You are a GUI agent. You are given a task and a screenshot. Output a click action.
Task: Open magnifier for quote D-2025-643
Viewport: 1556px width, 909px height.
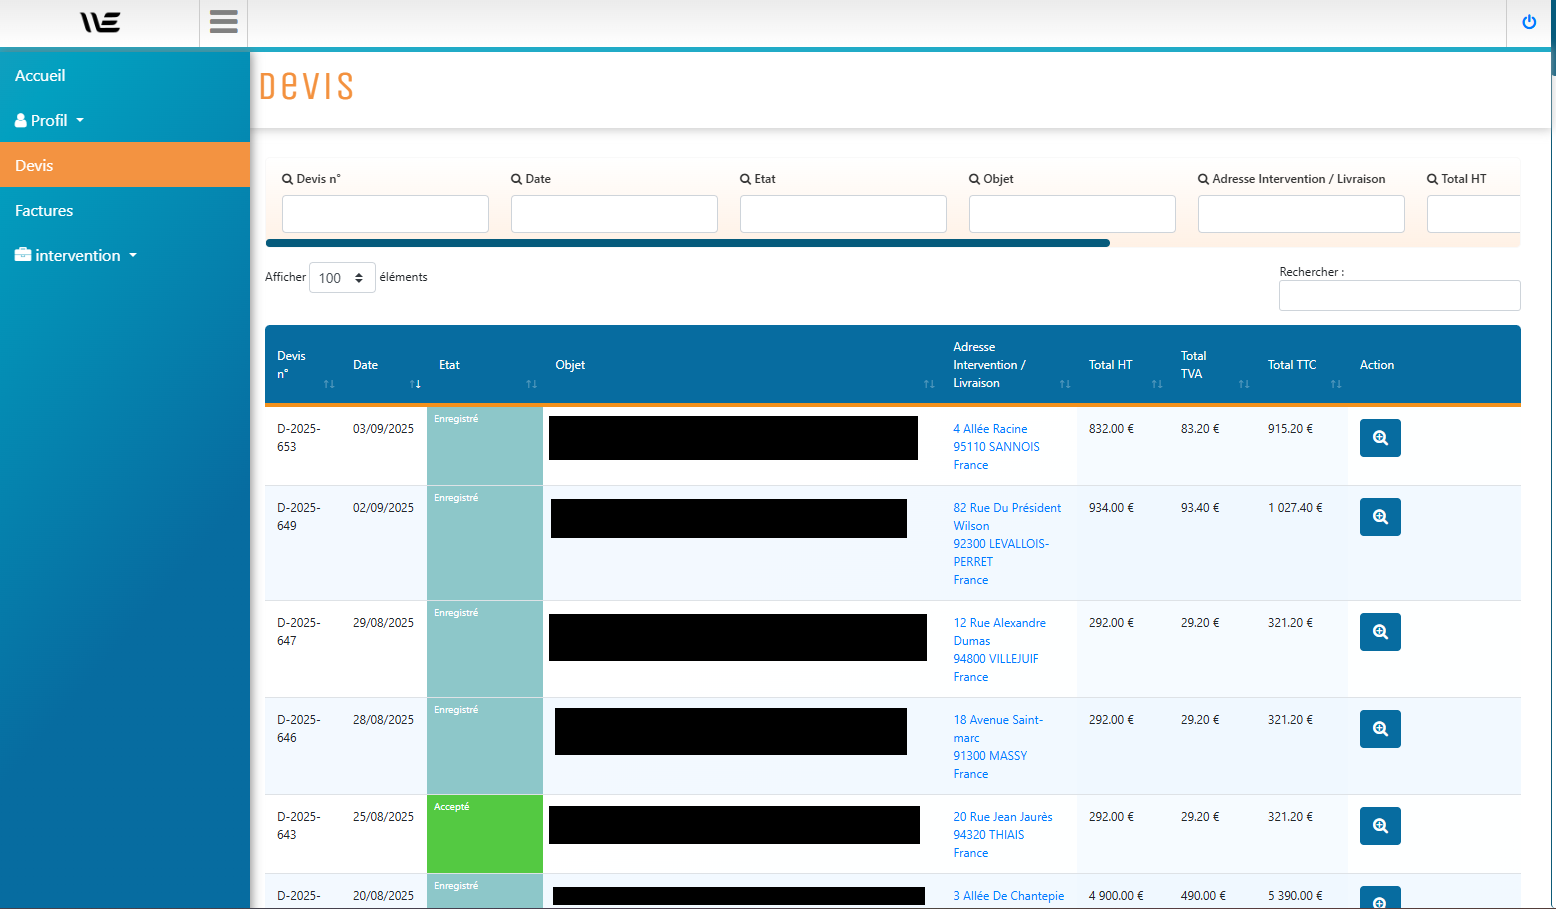coord(1379,826)
